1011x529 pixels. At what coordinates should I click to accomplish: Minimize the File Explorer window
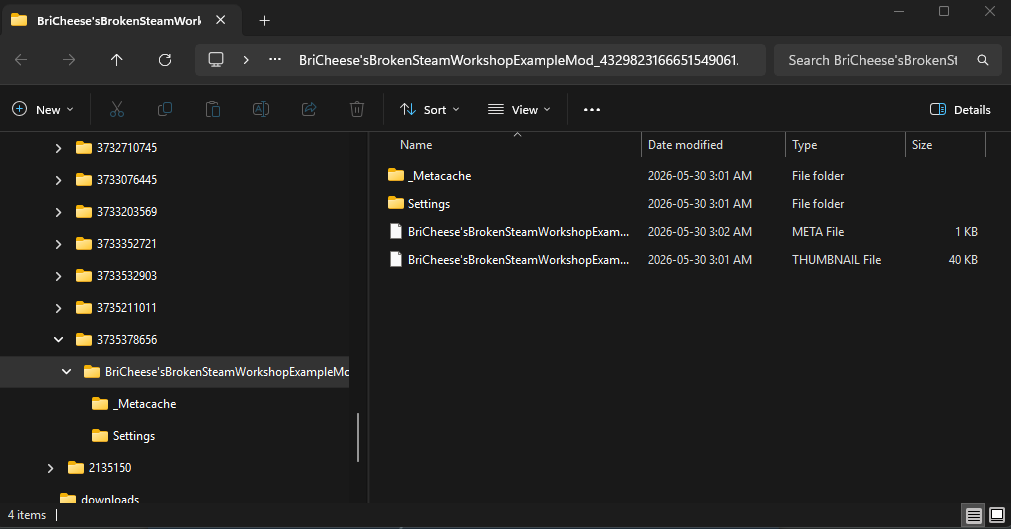pos(899,12)
